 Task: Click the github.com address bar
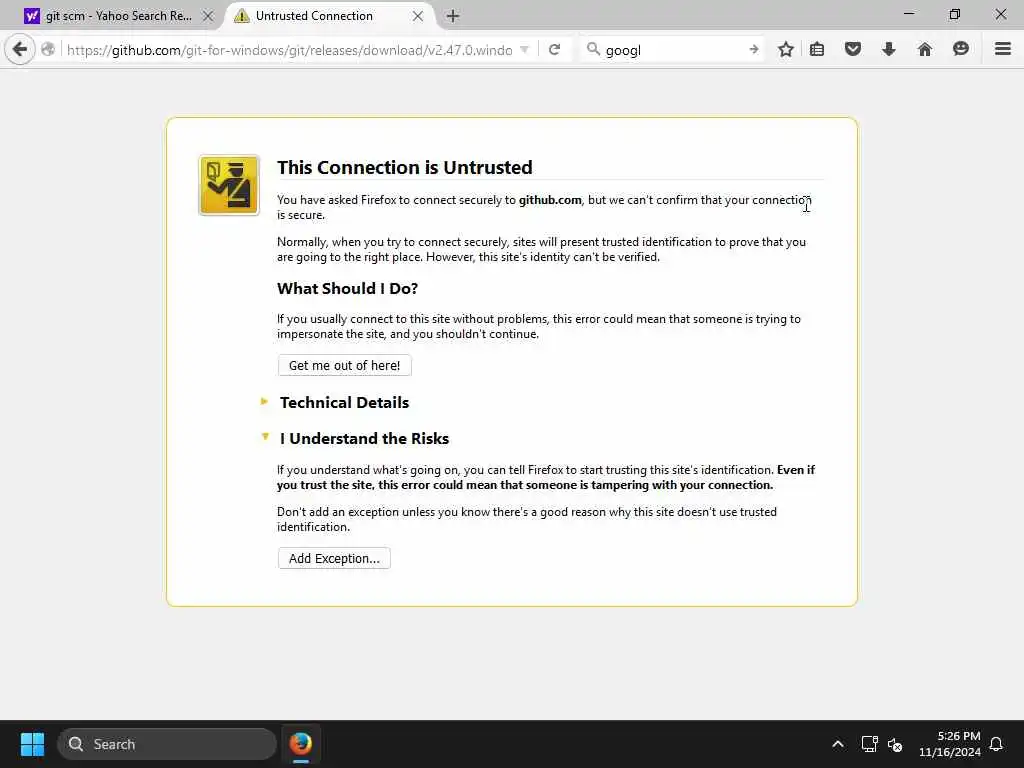(289, 50)
